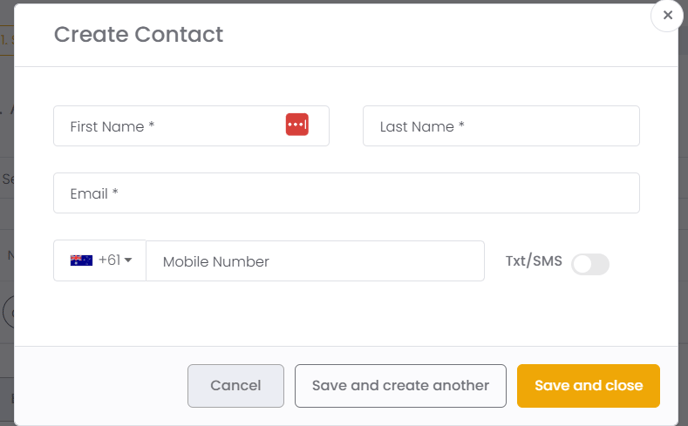Select the orange step tab behind dialog
Viewport: 688px width, 426px height.
point(7,40)
